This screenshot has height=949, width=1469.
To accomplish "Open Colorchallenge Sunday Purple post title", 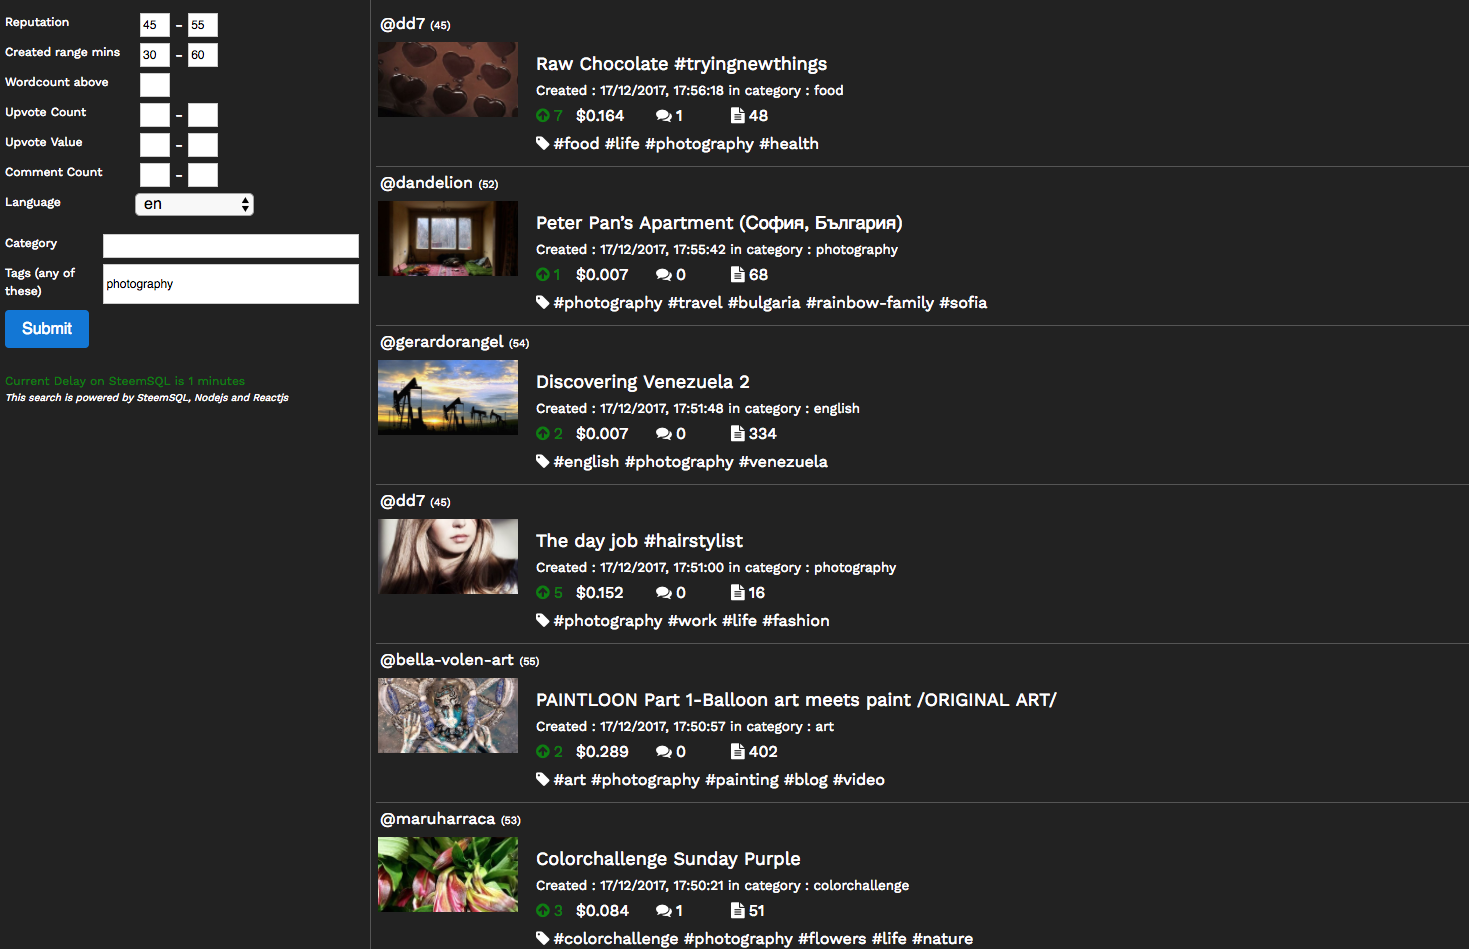I will pyautogui.click(x=668, y=859).
